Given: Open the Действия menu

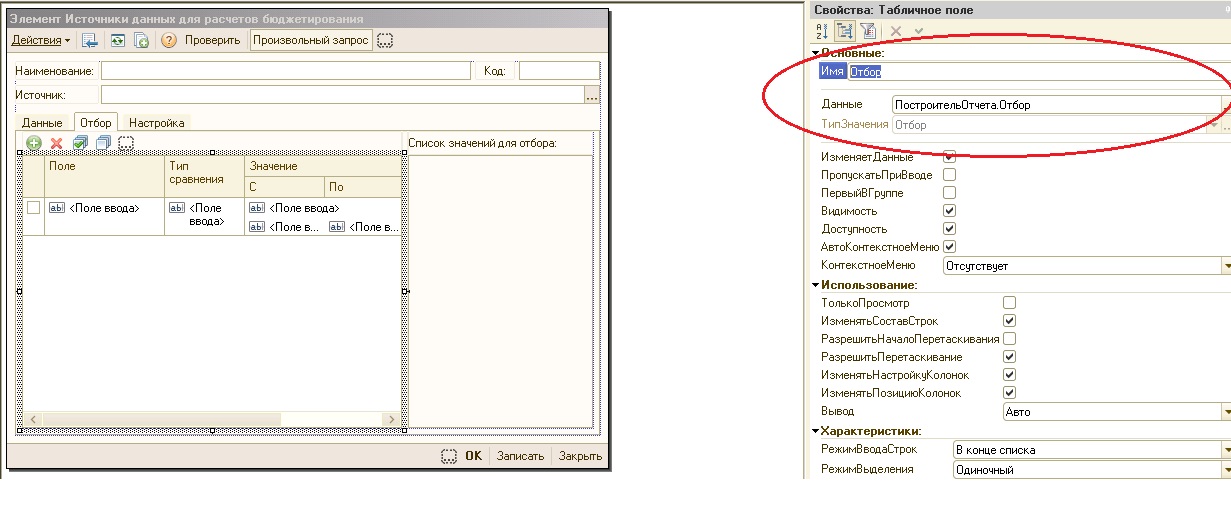Looking at the screenshot, I should pyautogui.click(x=41, y=40).
